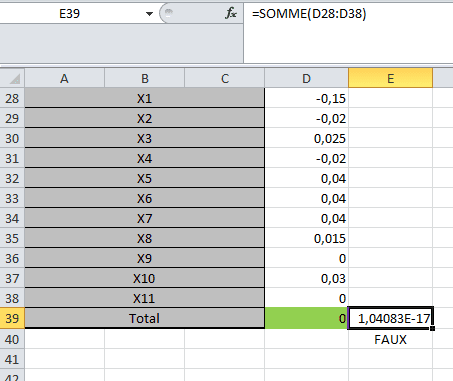
Task: Click the fx insert function icon
Action: click(231, 14)
